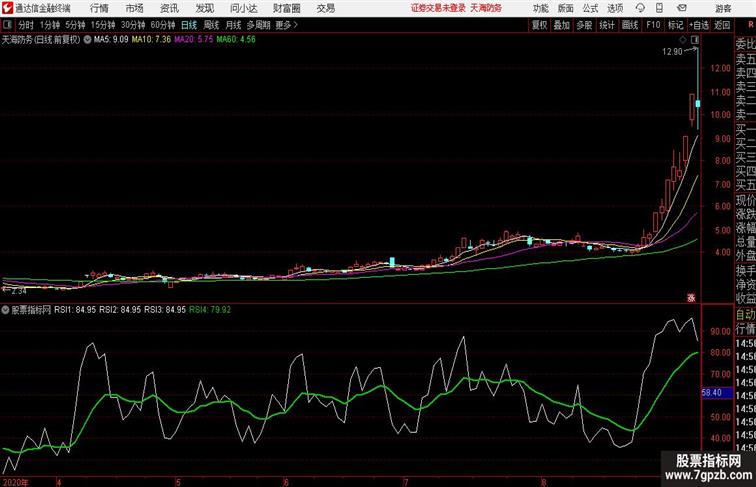This screenshot has height=487, width=756.
Task: Open the 交易 menu
Action: tap(325, 8)
